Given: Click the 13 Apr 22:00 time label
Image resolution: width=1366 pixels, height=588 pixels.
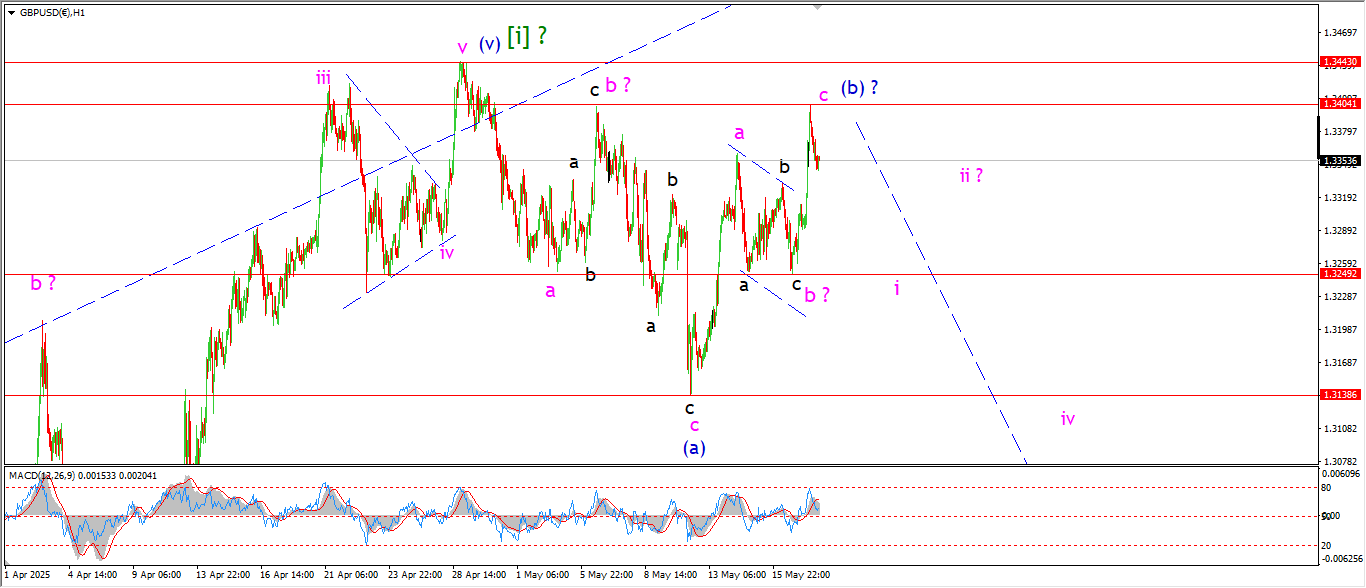Looking at the screenshot, I should pyautogui.click(x=222, y=575).
